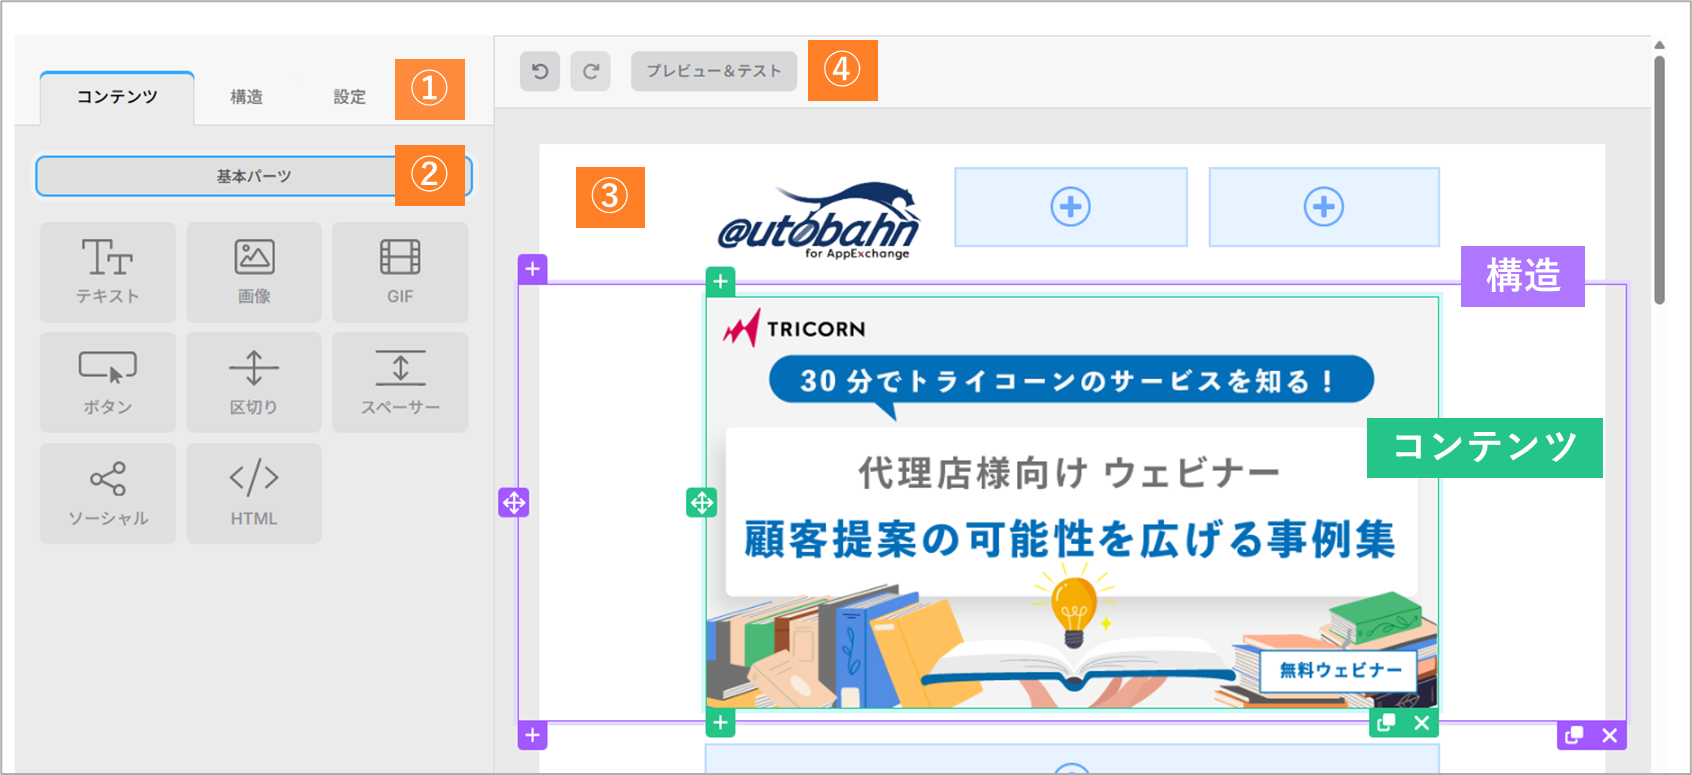Viewport: 1692px width, 775px height.
Task: Select the TRICORN webinar banner image
Action: 1072,503
